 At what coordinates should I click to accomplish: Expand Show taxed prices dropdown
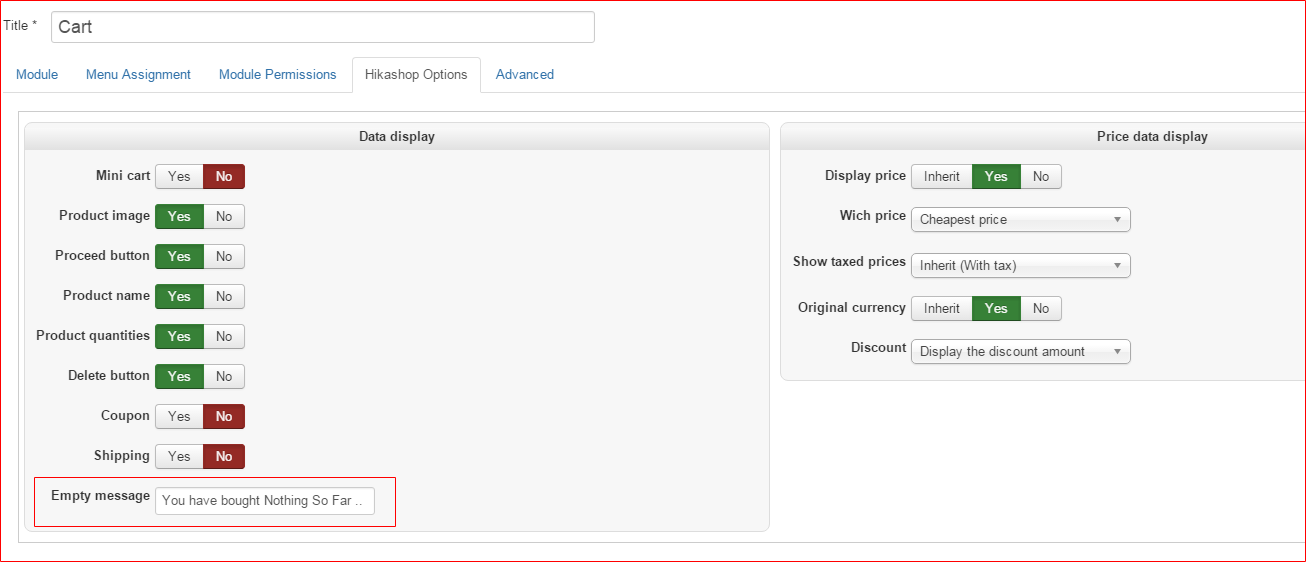pos(1020,266)
